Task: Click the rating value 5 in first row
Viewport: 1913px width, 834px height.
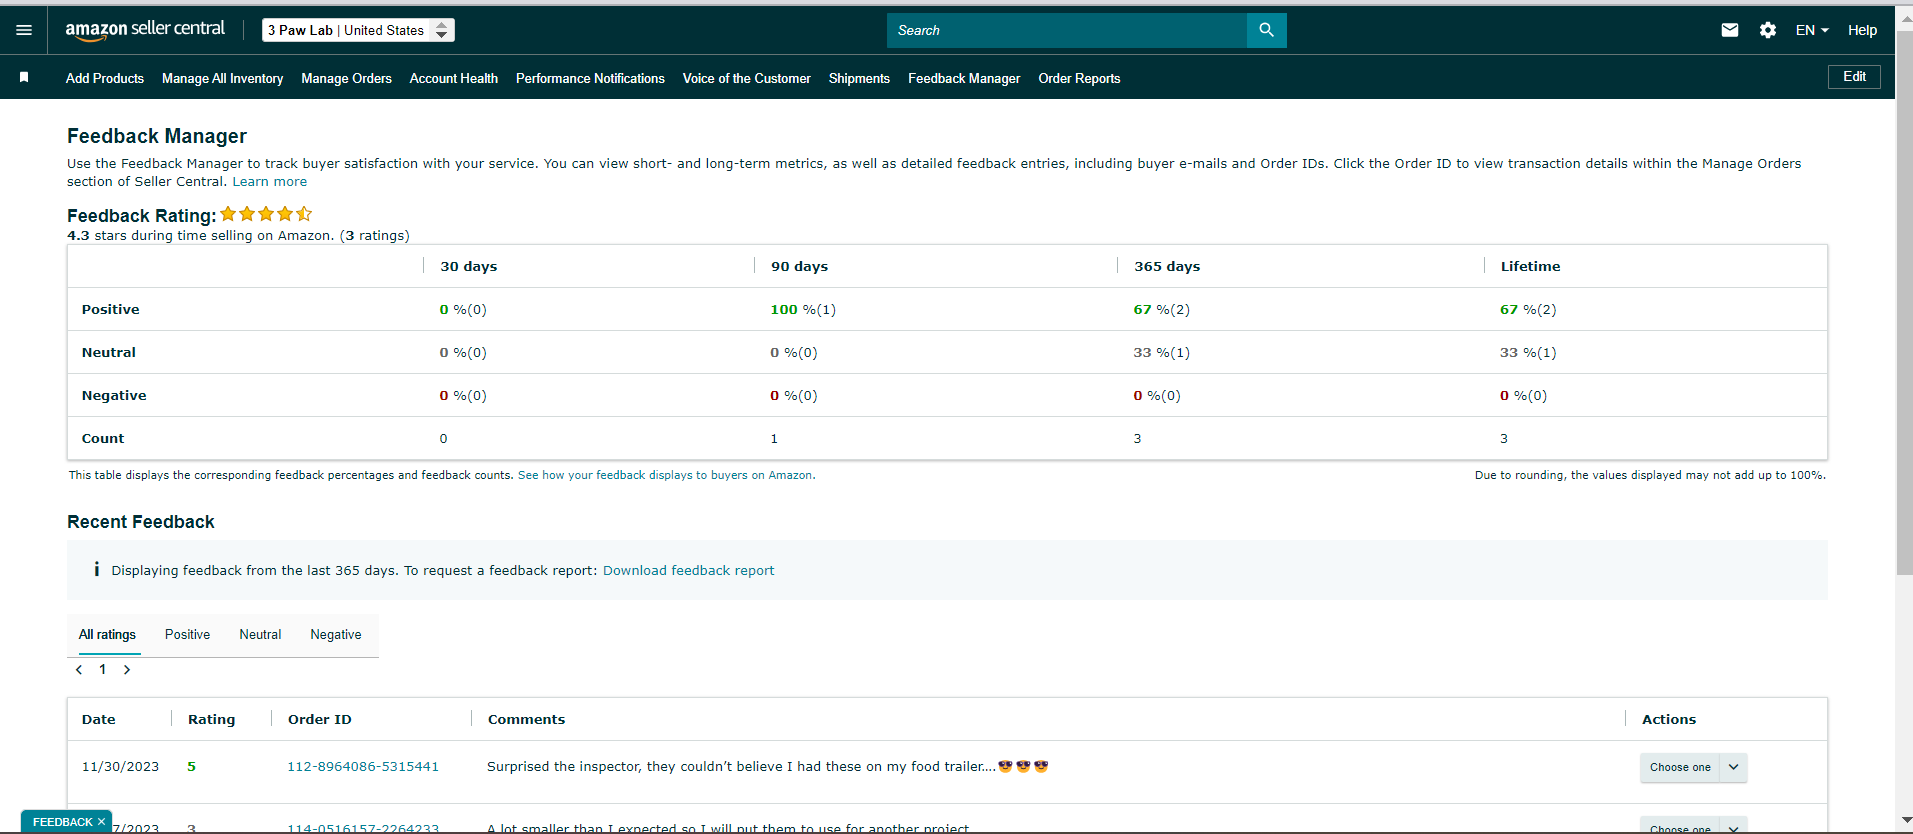Action: (x=192, y=767)
